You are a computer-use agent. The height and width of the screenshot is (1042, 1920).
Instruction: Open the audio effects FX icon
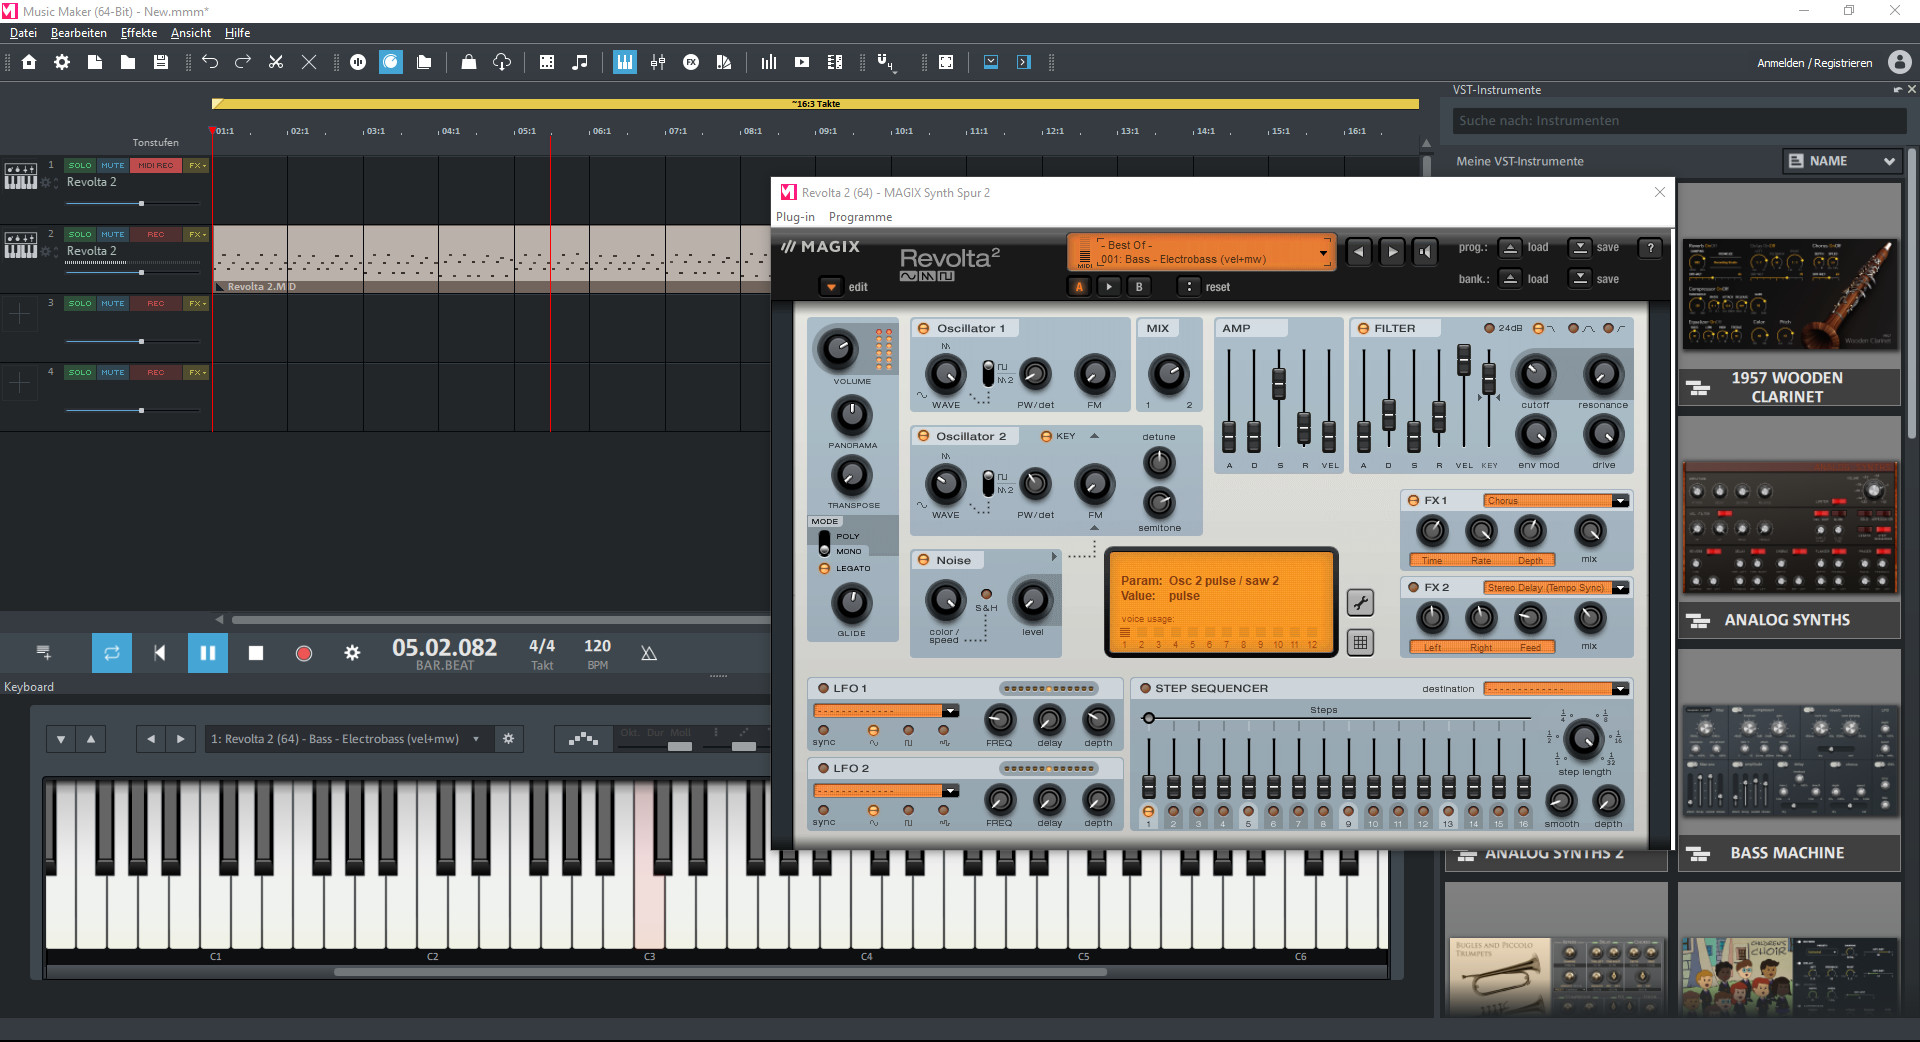692,62
